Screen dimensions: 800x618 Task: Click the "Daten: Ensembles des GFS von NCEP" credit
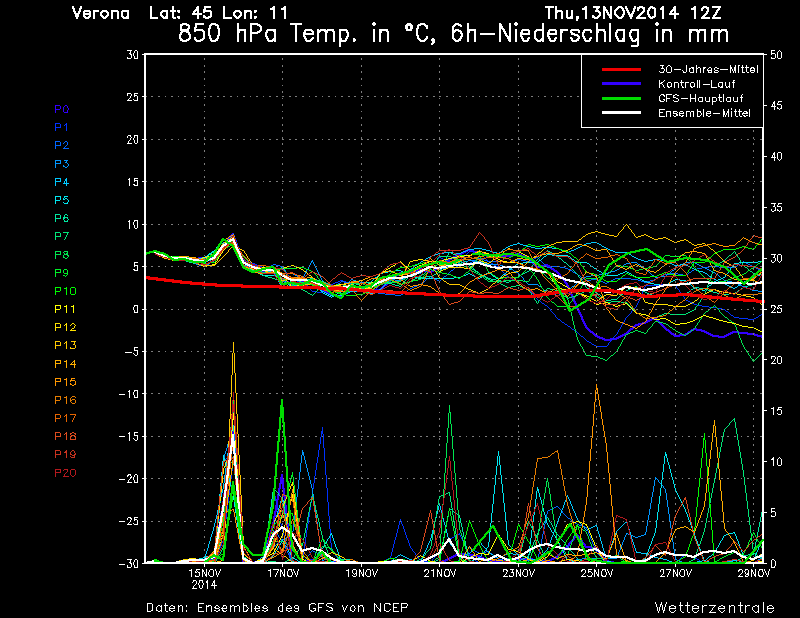tap(277, 608)
